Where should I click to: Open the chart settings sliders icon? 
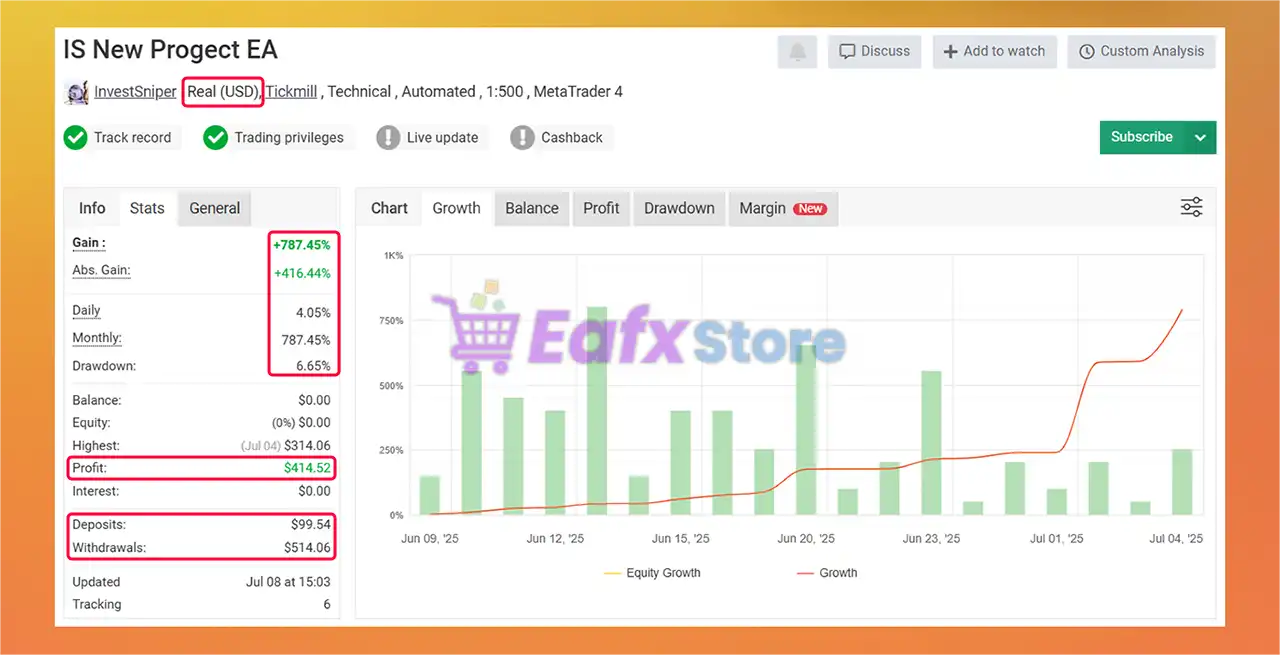pos(1191,208)
